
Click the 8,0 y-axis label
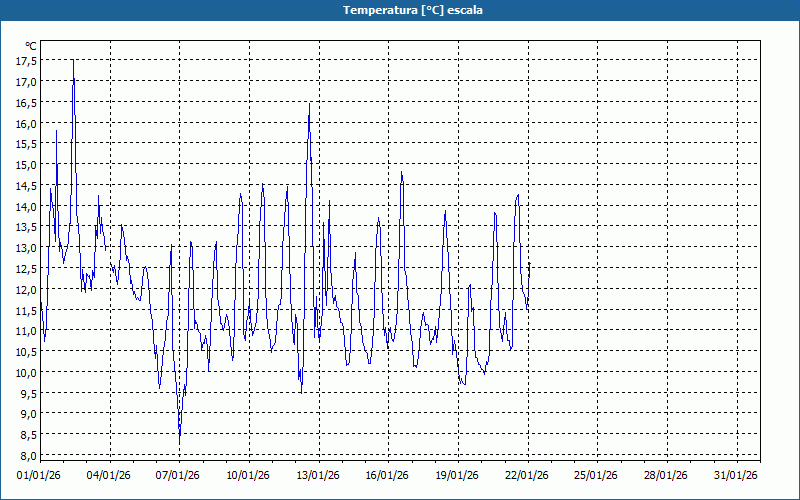coord(29,455)
